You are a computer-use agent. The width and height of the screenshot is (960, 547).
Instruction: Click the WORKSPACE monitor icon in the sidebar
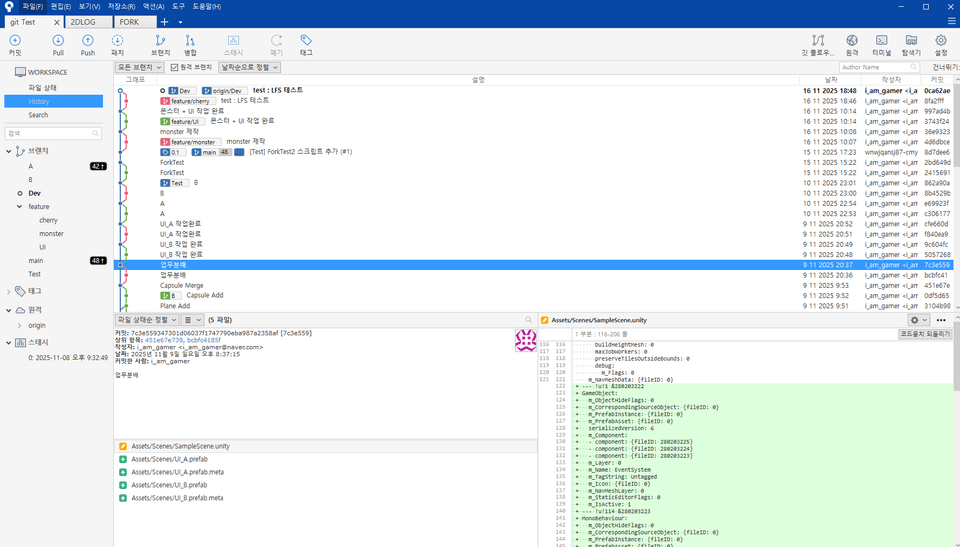[20, 72]
